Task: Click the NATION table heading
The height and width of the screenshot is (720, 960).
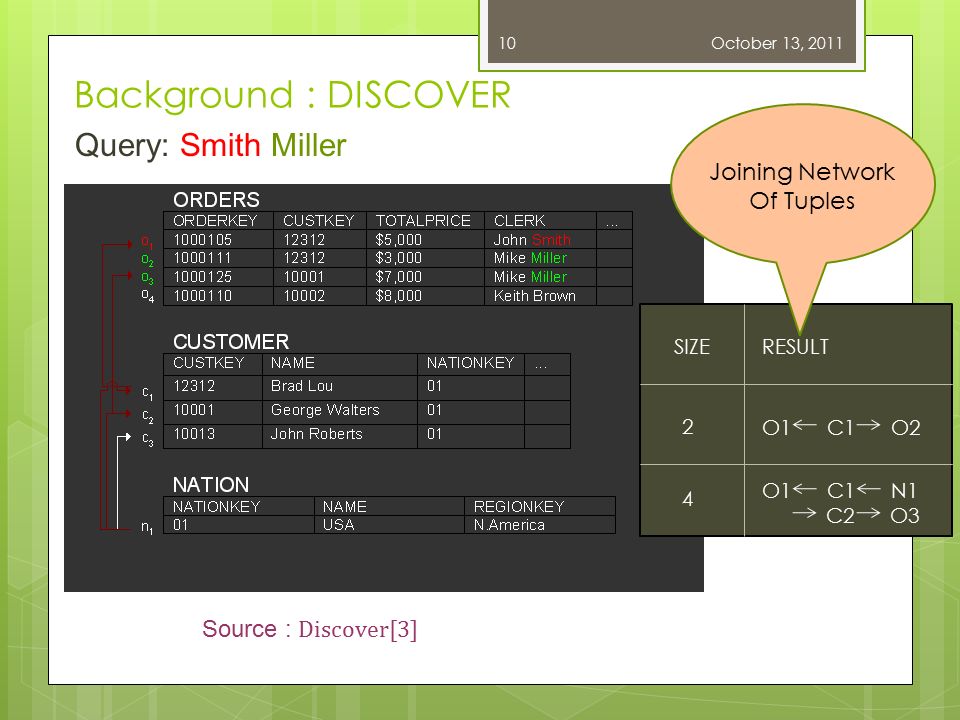Action: (x=211, y=485)
